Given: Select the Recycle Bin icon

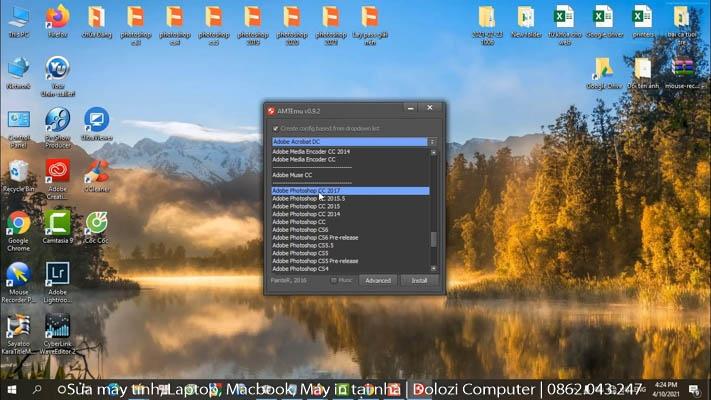Looking at the screenshot, I should point(18,172).
